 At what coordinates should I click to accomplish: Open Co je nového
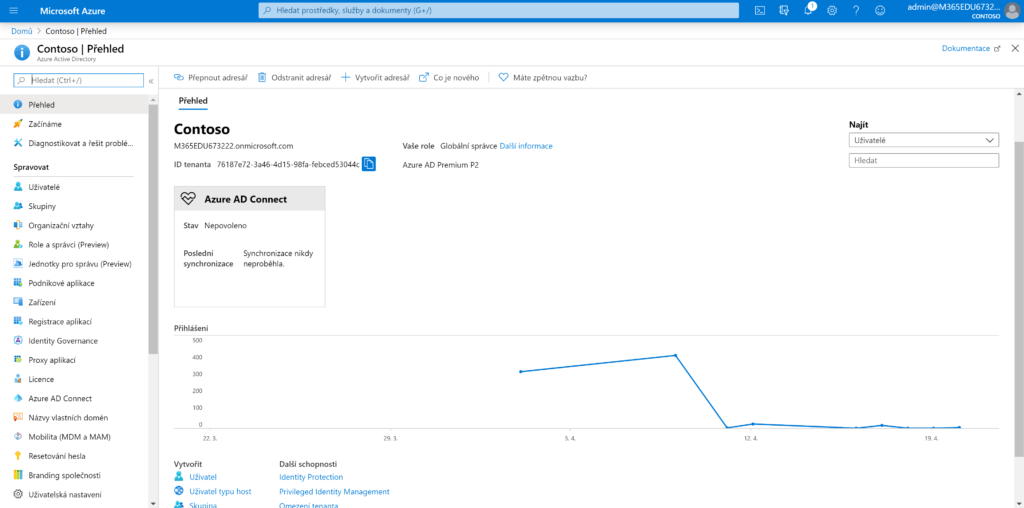tap(449, 77)
